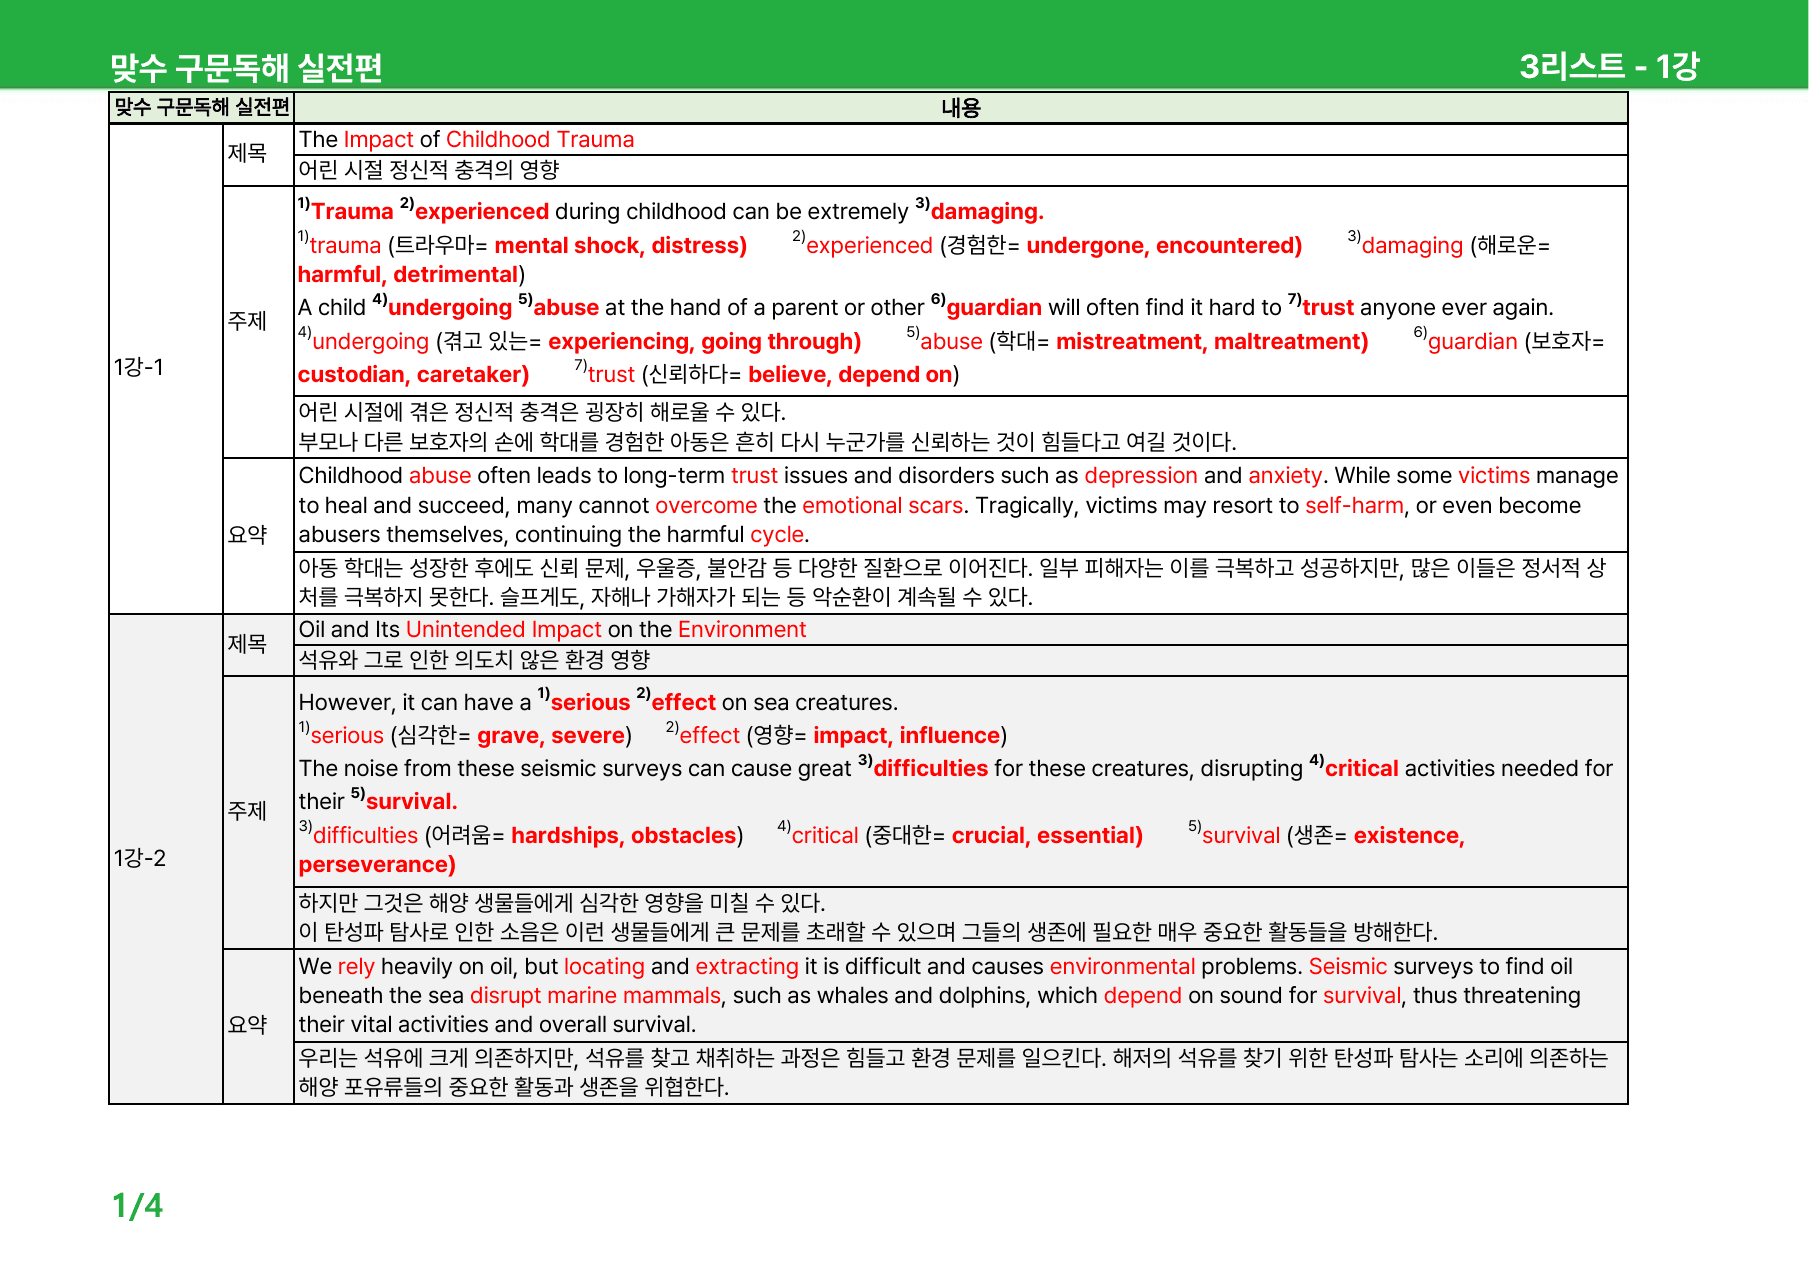1809x1279 pixels.
Task: Click the 1강-2 row label
Action: coord(140,858)
